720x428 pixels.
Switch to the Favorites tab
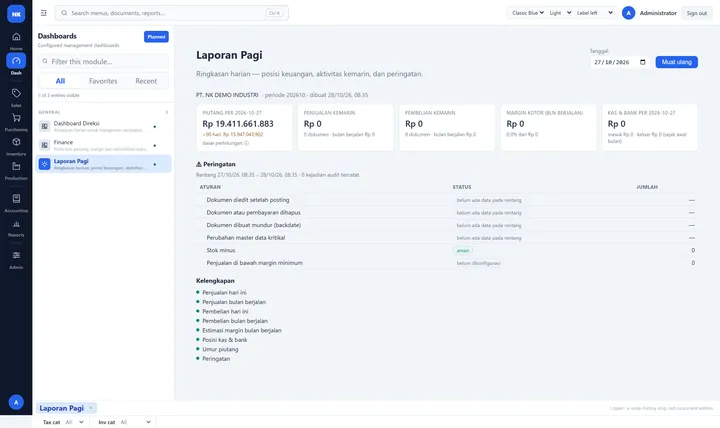pyautogui.click(x=103, y=81)
